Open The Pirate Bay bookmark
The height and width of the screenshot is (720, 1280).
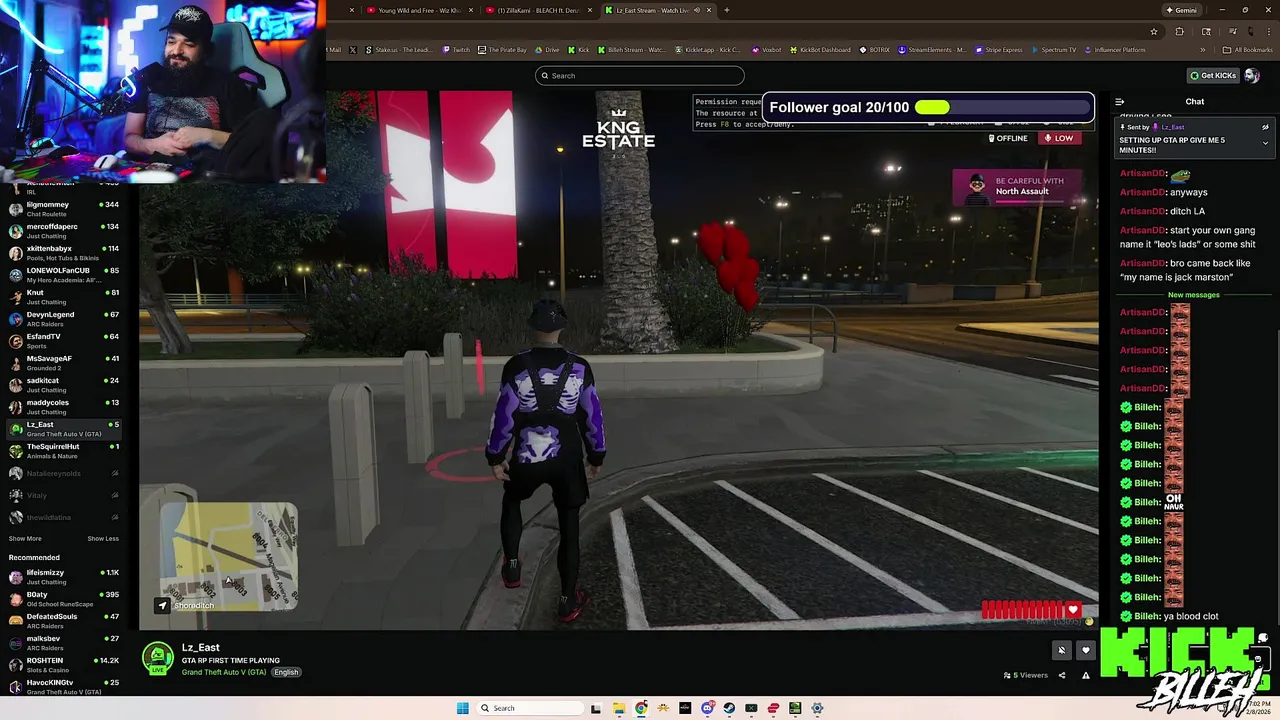pos(502,50)
